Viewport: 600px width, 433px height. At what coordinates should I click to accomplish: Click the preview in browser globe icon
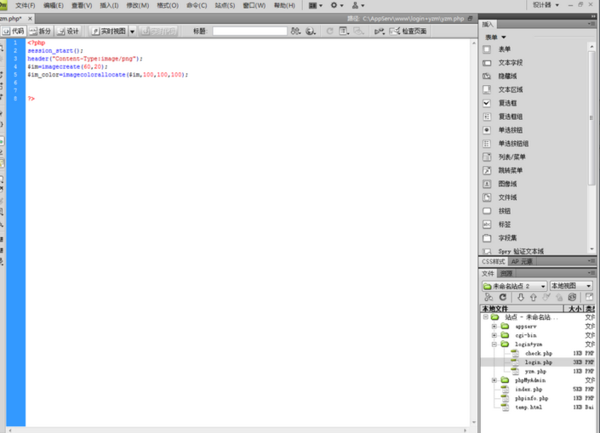pos(311,31)
